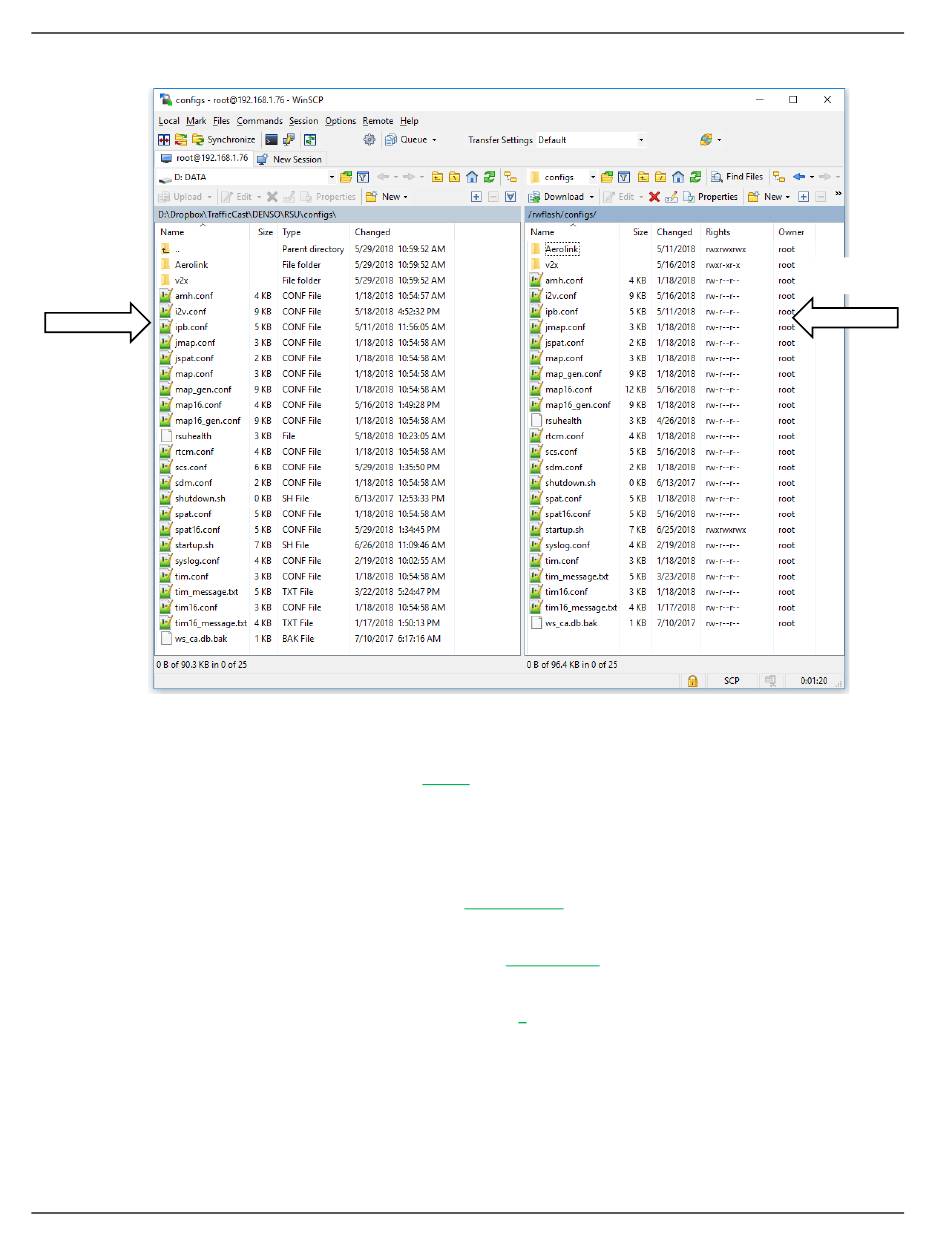Go to local root directory icon
The image size is (950, 1260).
click(454, 177)
